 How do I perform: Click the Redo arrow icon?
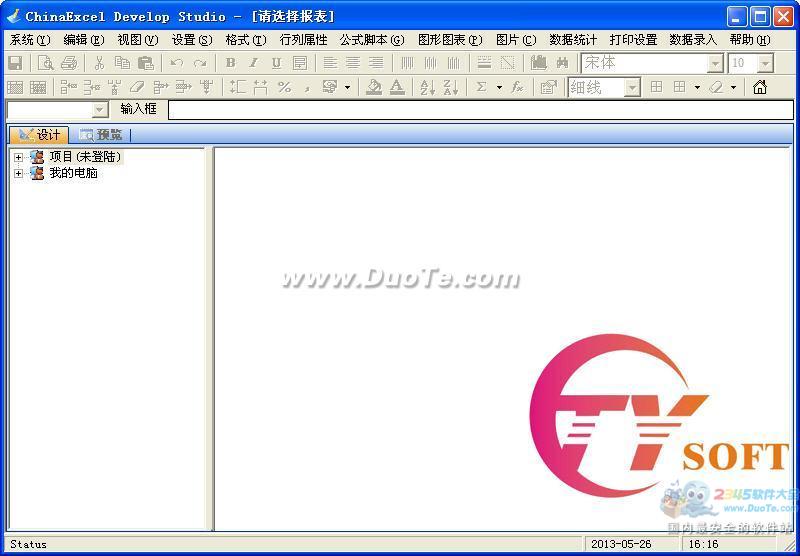pos(200,63)
